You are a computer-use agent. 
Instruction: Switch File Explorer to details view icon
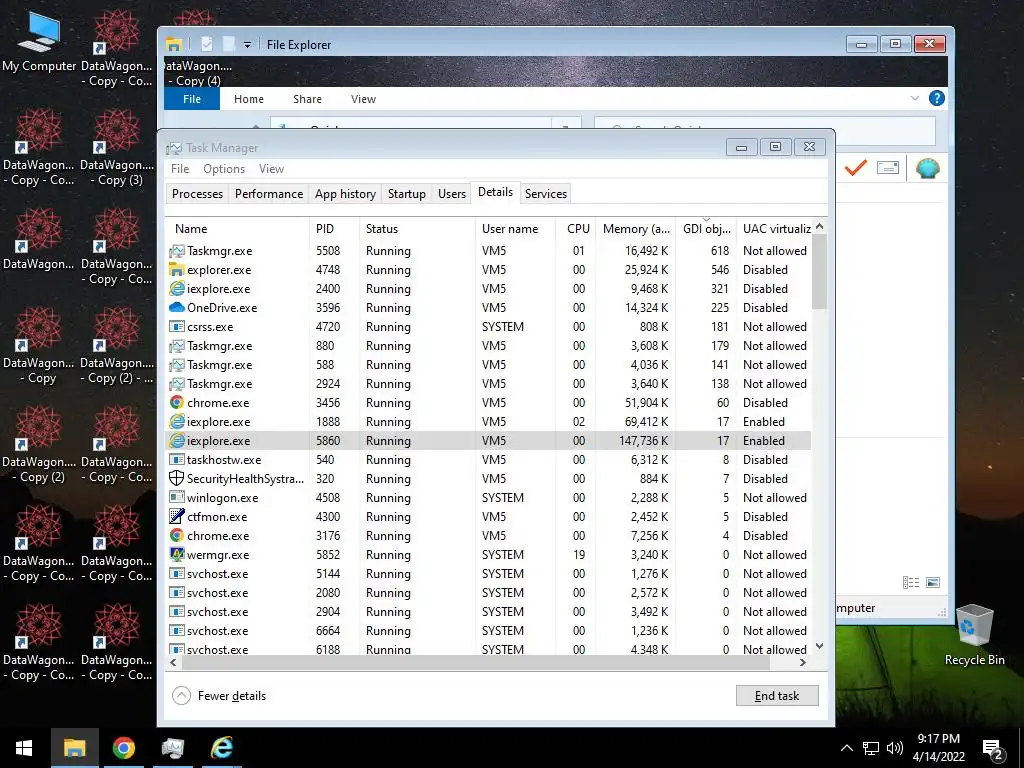pos(910,583)
